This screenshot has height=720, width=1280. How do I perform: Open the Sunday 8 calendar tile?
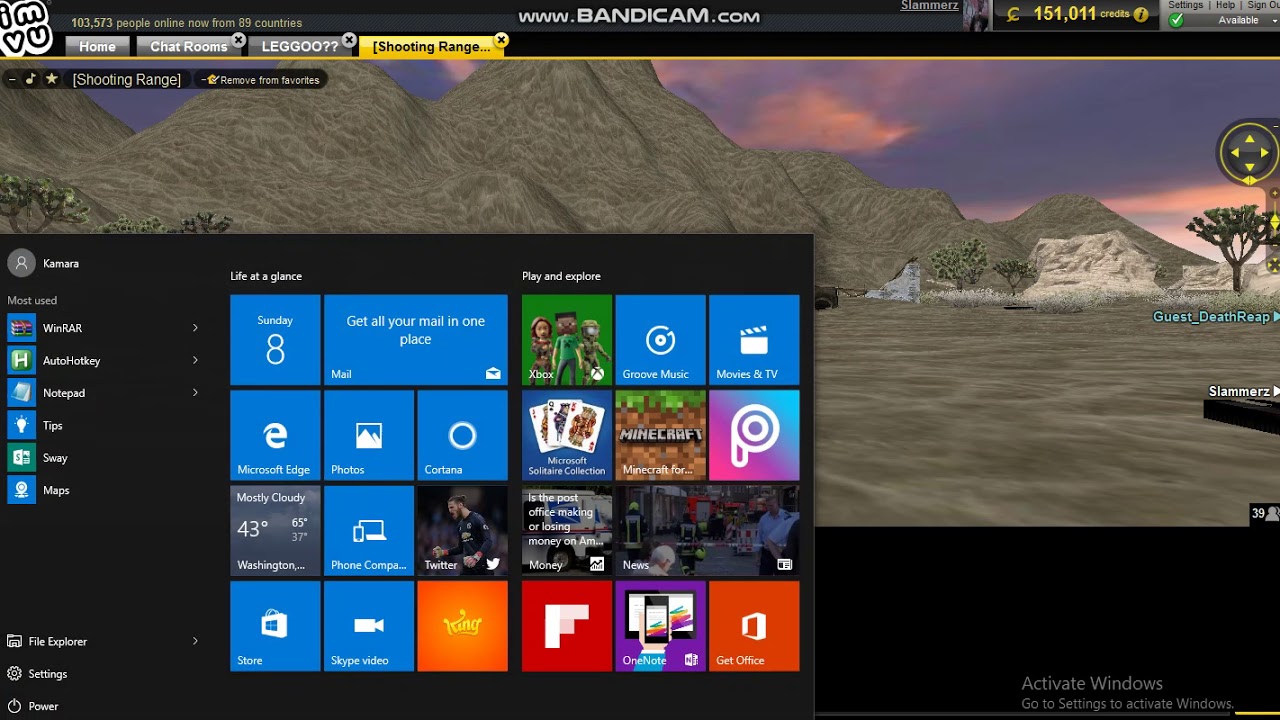275,340
